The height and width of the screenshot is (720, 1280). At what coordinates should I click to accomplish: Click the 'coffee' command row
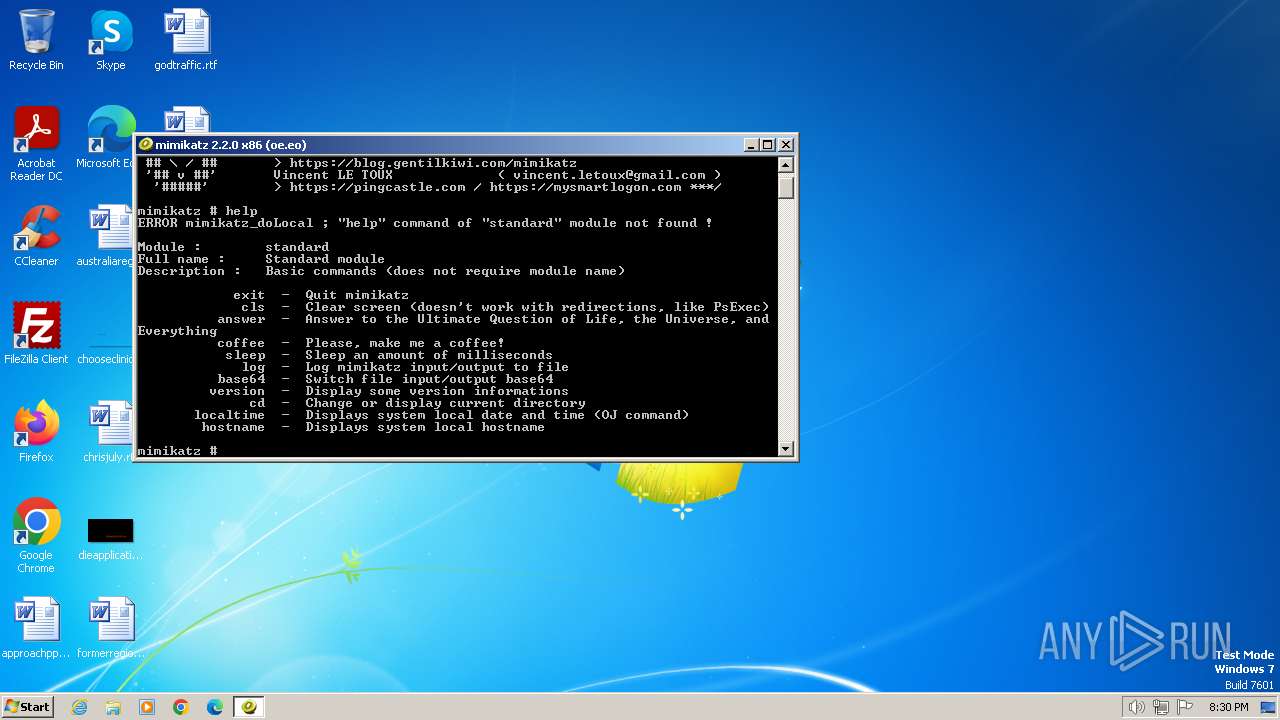(x=361, y=343)
